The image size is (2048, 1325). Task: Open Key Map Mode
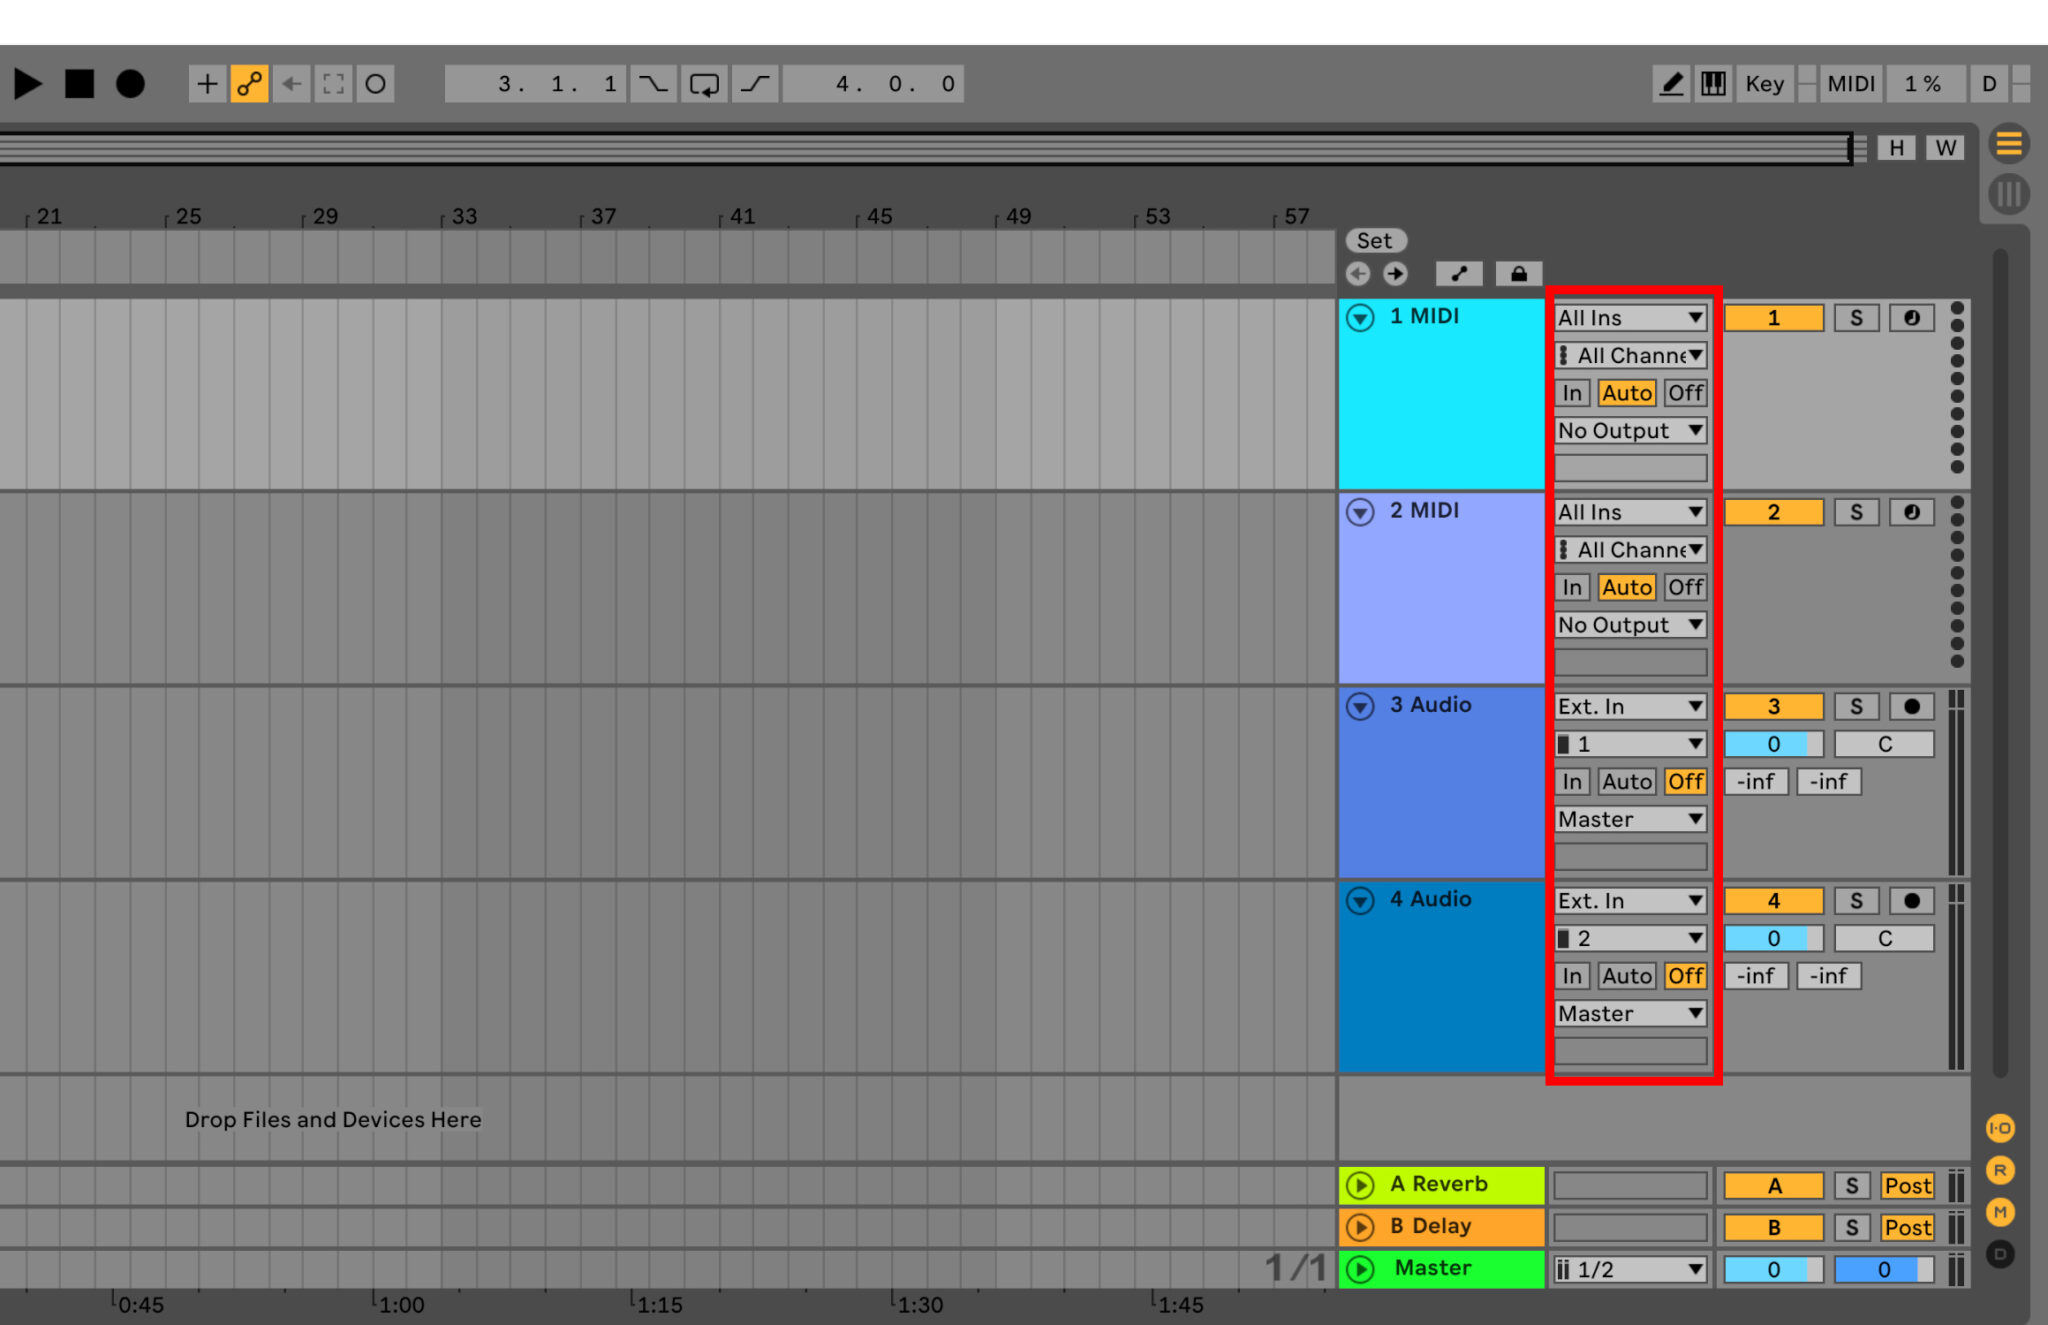[1765, 84]
